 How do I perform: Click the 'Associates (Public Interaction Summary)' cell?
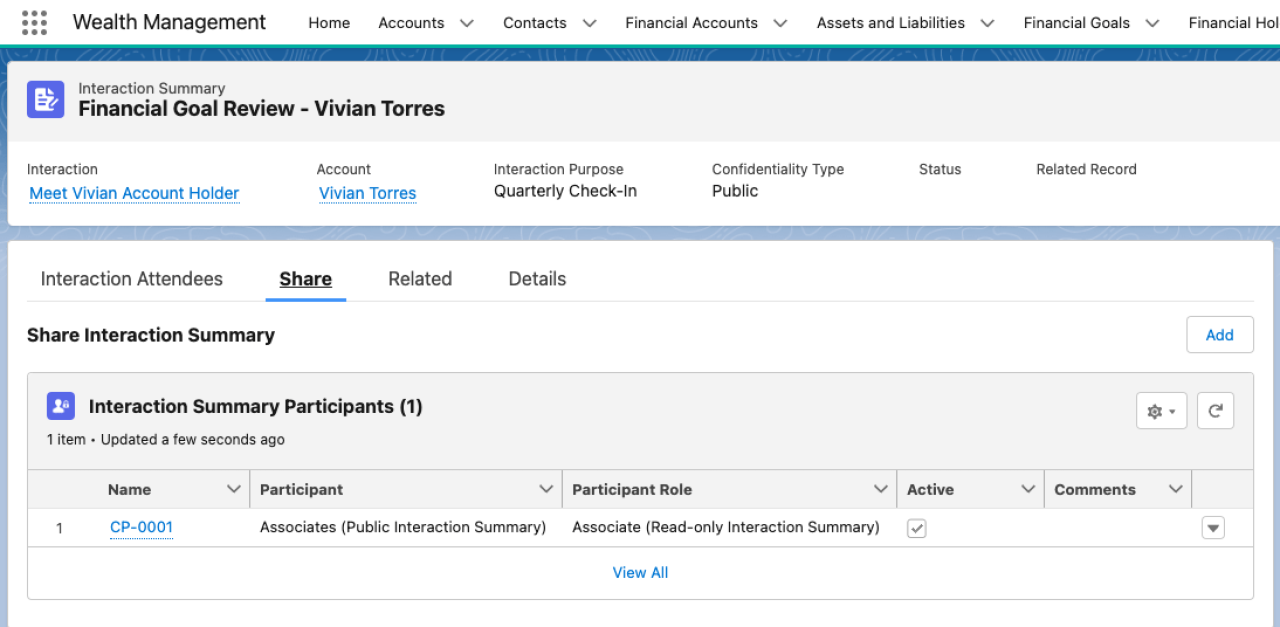click(x=403, y=527)
